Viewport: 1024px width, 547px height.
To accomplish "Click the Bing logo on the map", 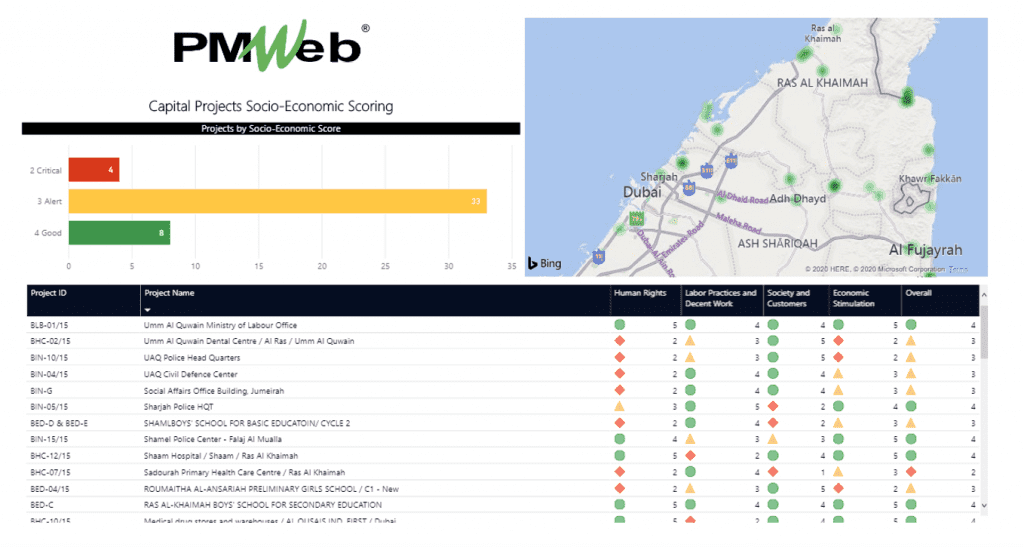I will click(x=546, y=263).
